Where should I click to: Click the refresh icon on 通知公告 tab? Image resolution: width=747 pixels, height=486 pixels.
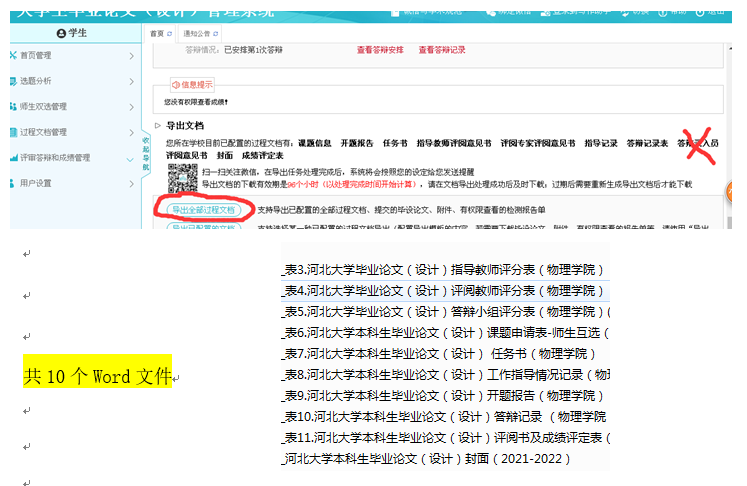click(217, 33)
